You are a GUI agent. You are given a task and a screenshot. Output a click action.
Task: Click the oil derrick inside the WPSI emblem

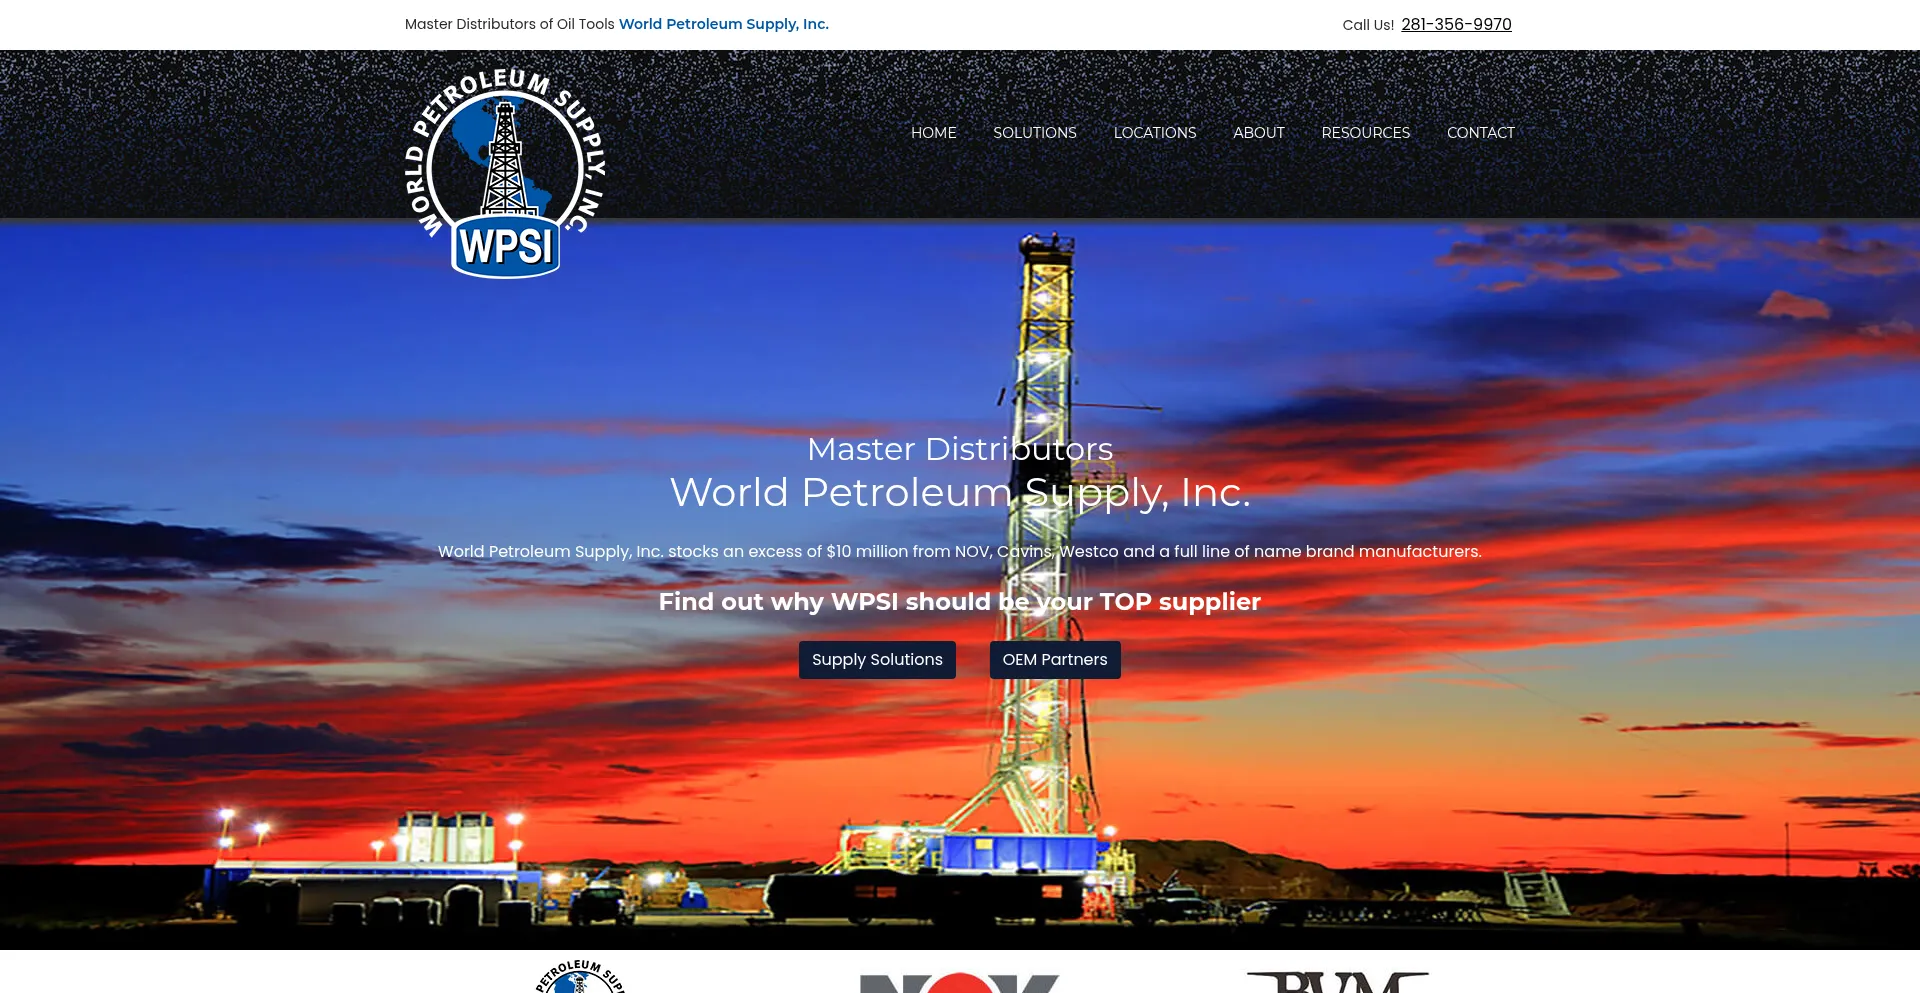click(505, 165)
